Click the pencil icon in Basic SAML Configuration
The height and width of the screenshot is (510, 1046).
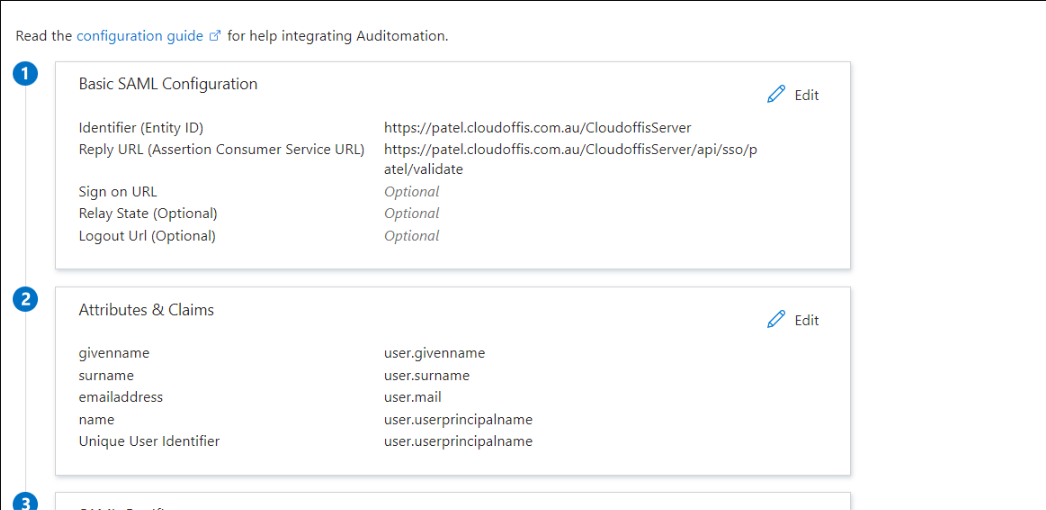[776, 95]
